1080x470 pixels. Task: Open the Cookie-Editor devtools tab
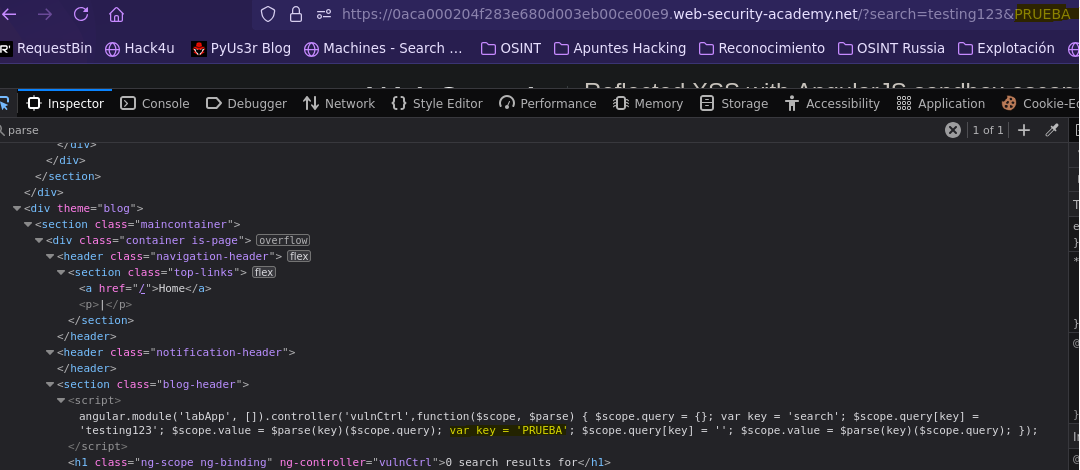point(1040,103)
